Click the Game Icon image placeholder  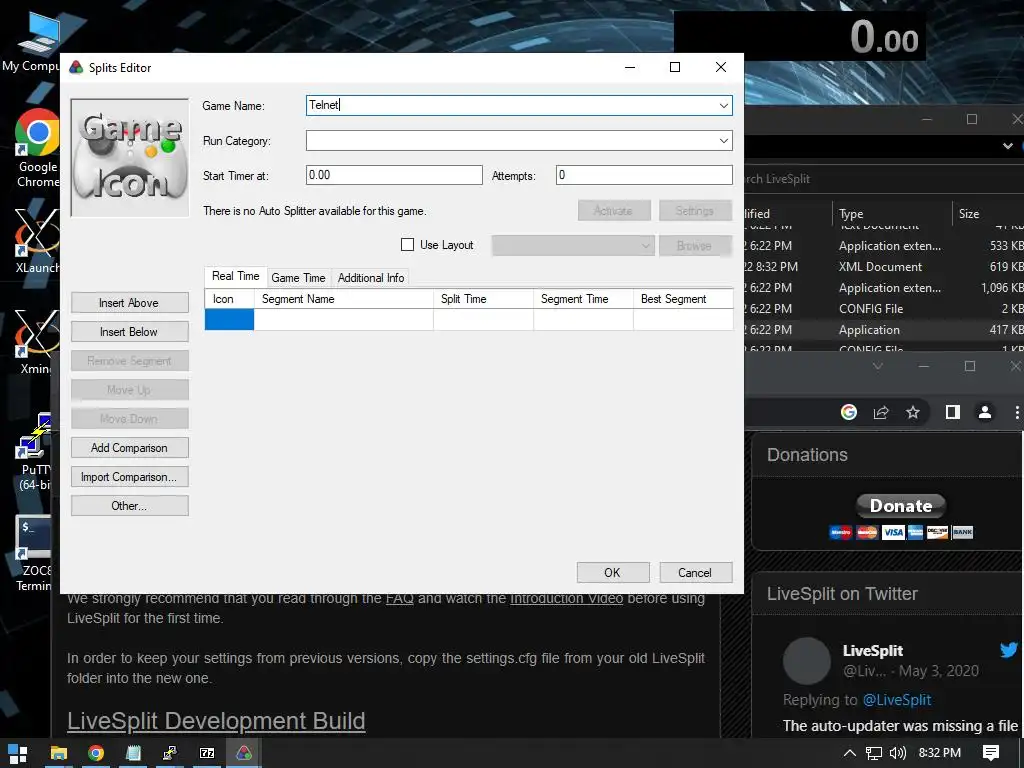pos(129,157)
